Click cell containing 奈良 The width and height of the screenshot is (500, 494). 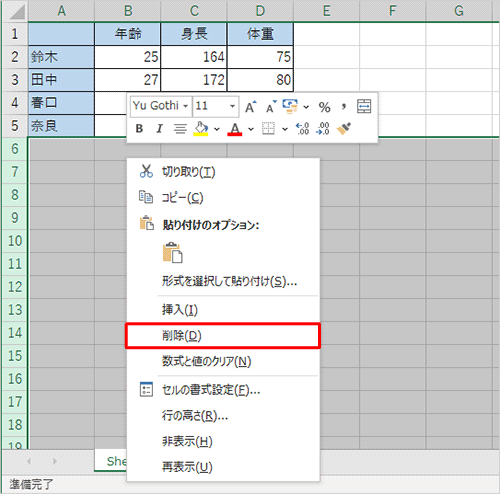(x=61, y=126)
